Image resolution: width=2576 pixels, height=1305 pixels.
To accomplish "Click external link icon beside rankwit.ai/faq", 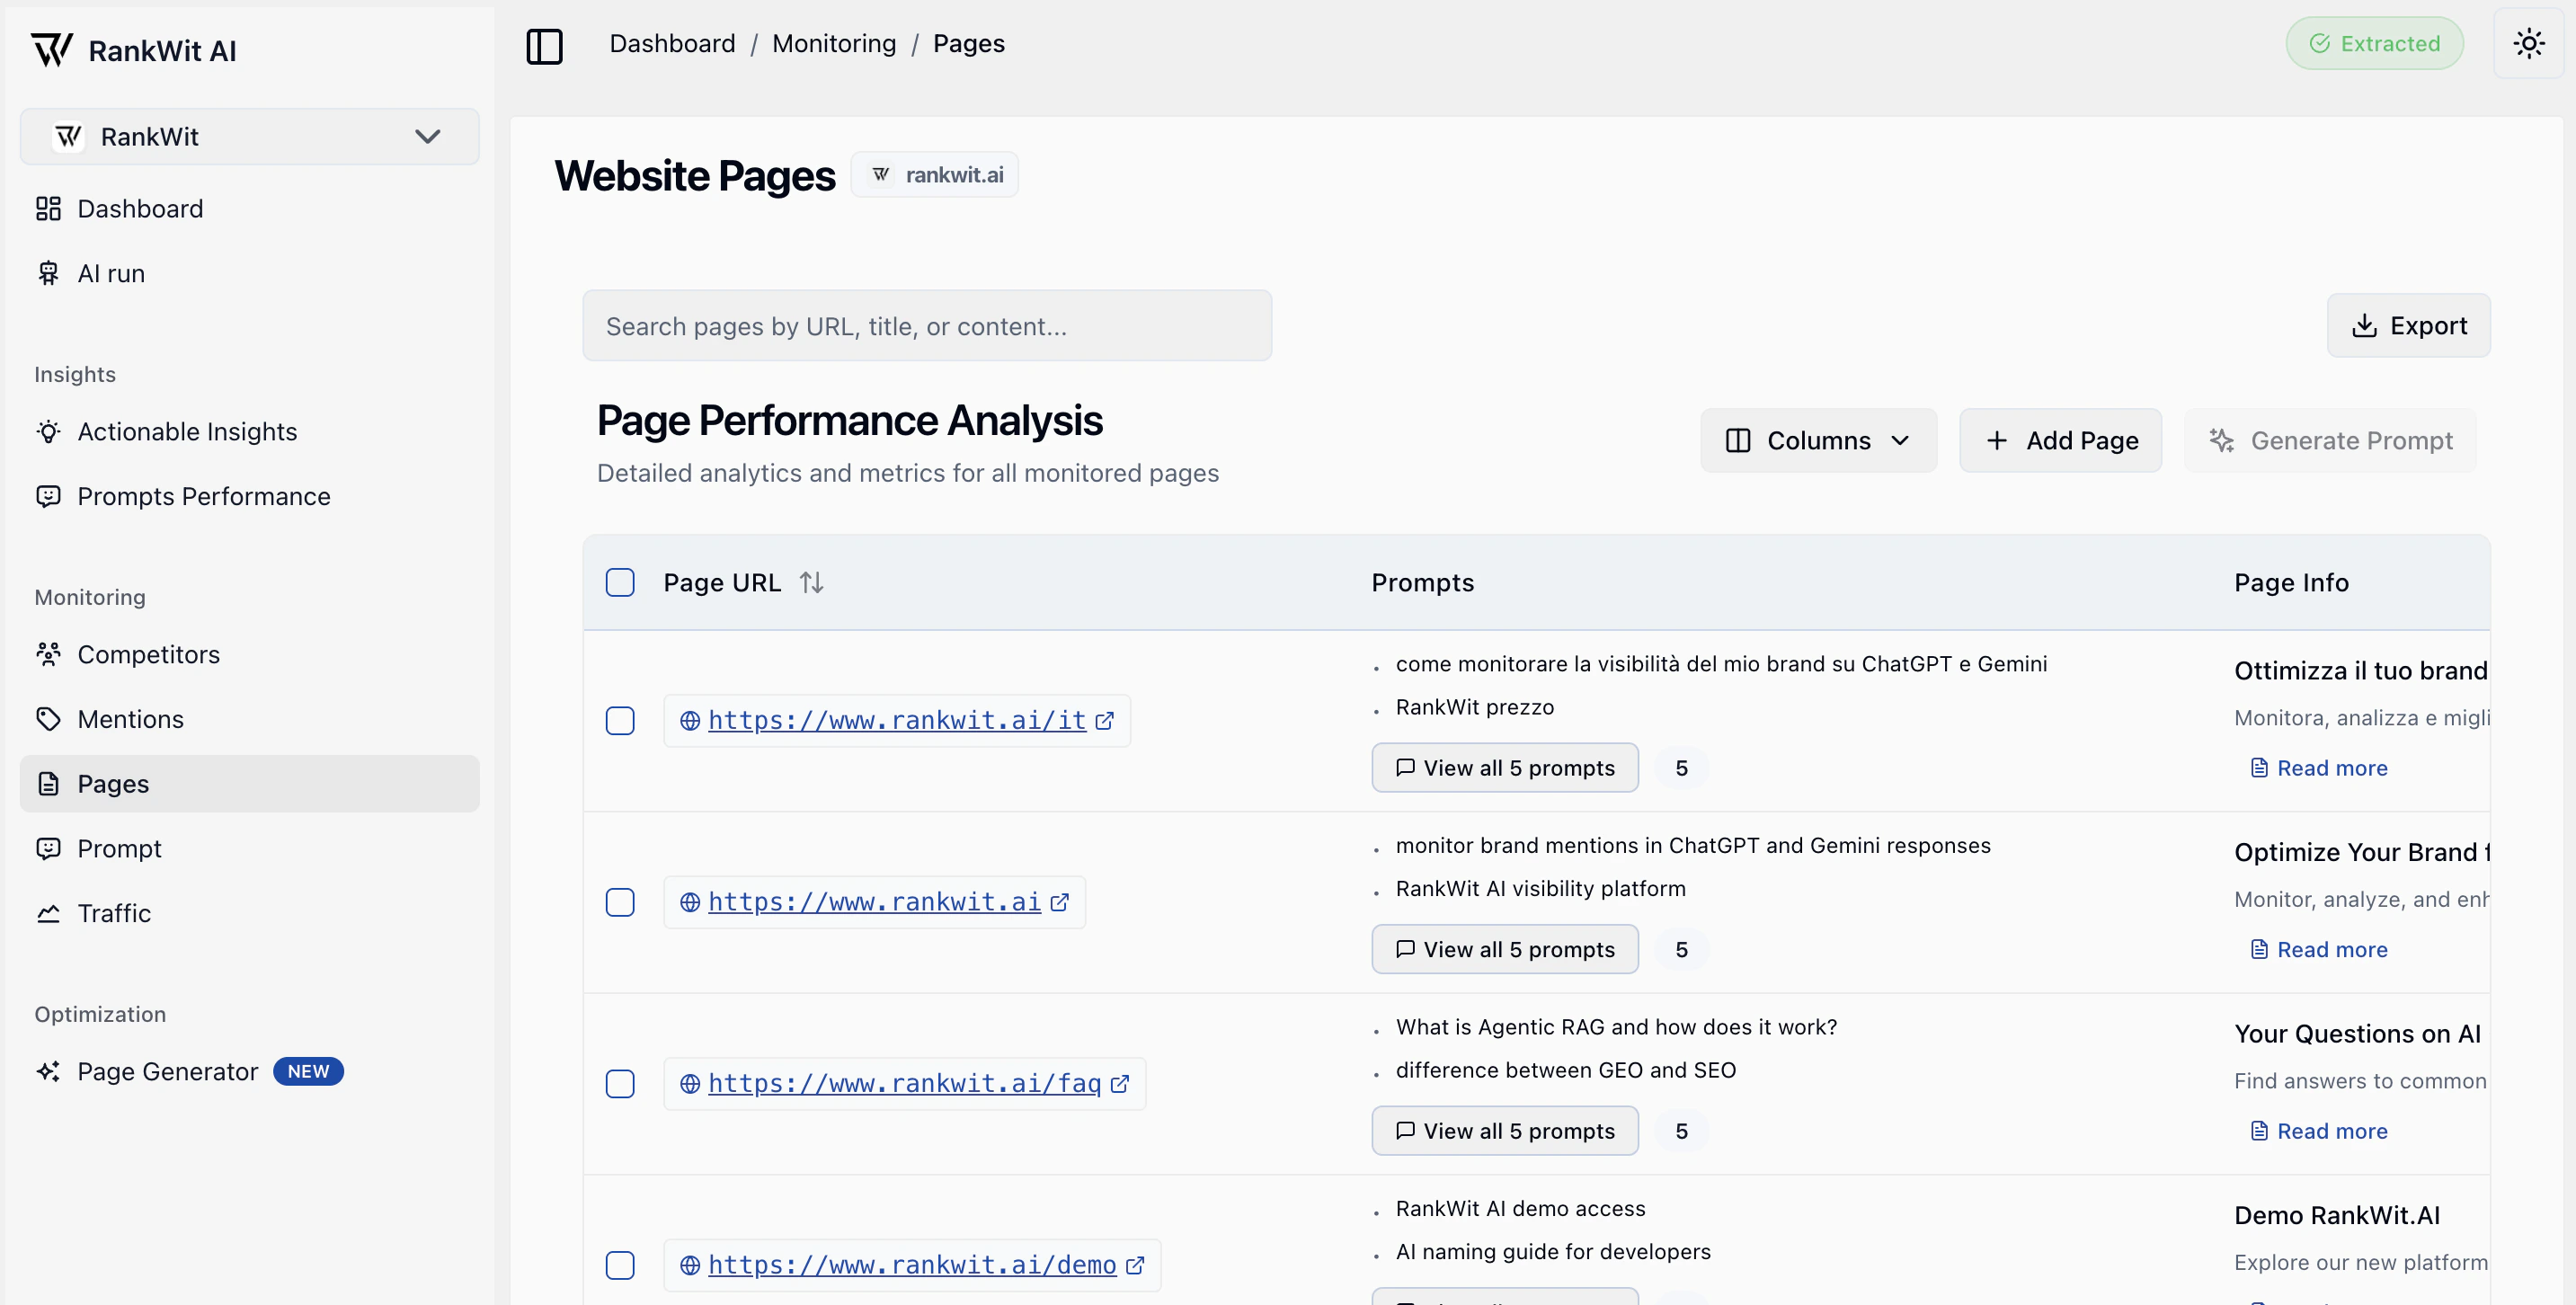I will pos(1120,1083).
